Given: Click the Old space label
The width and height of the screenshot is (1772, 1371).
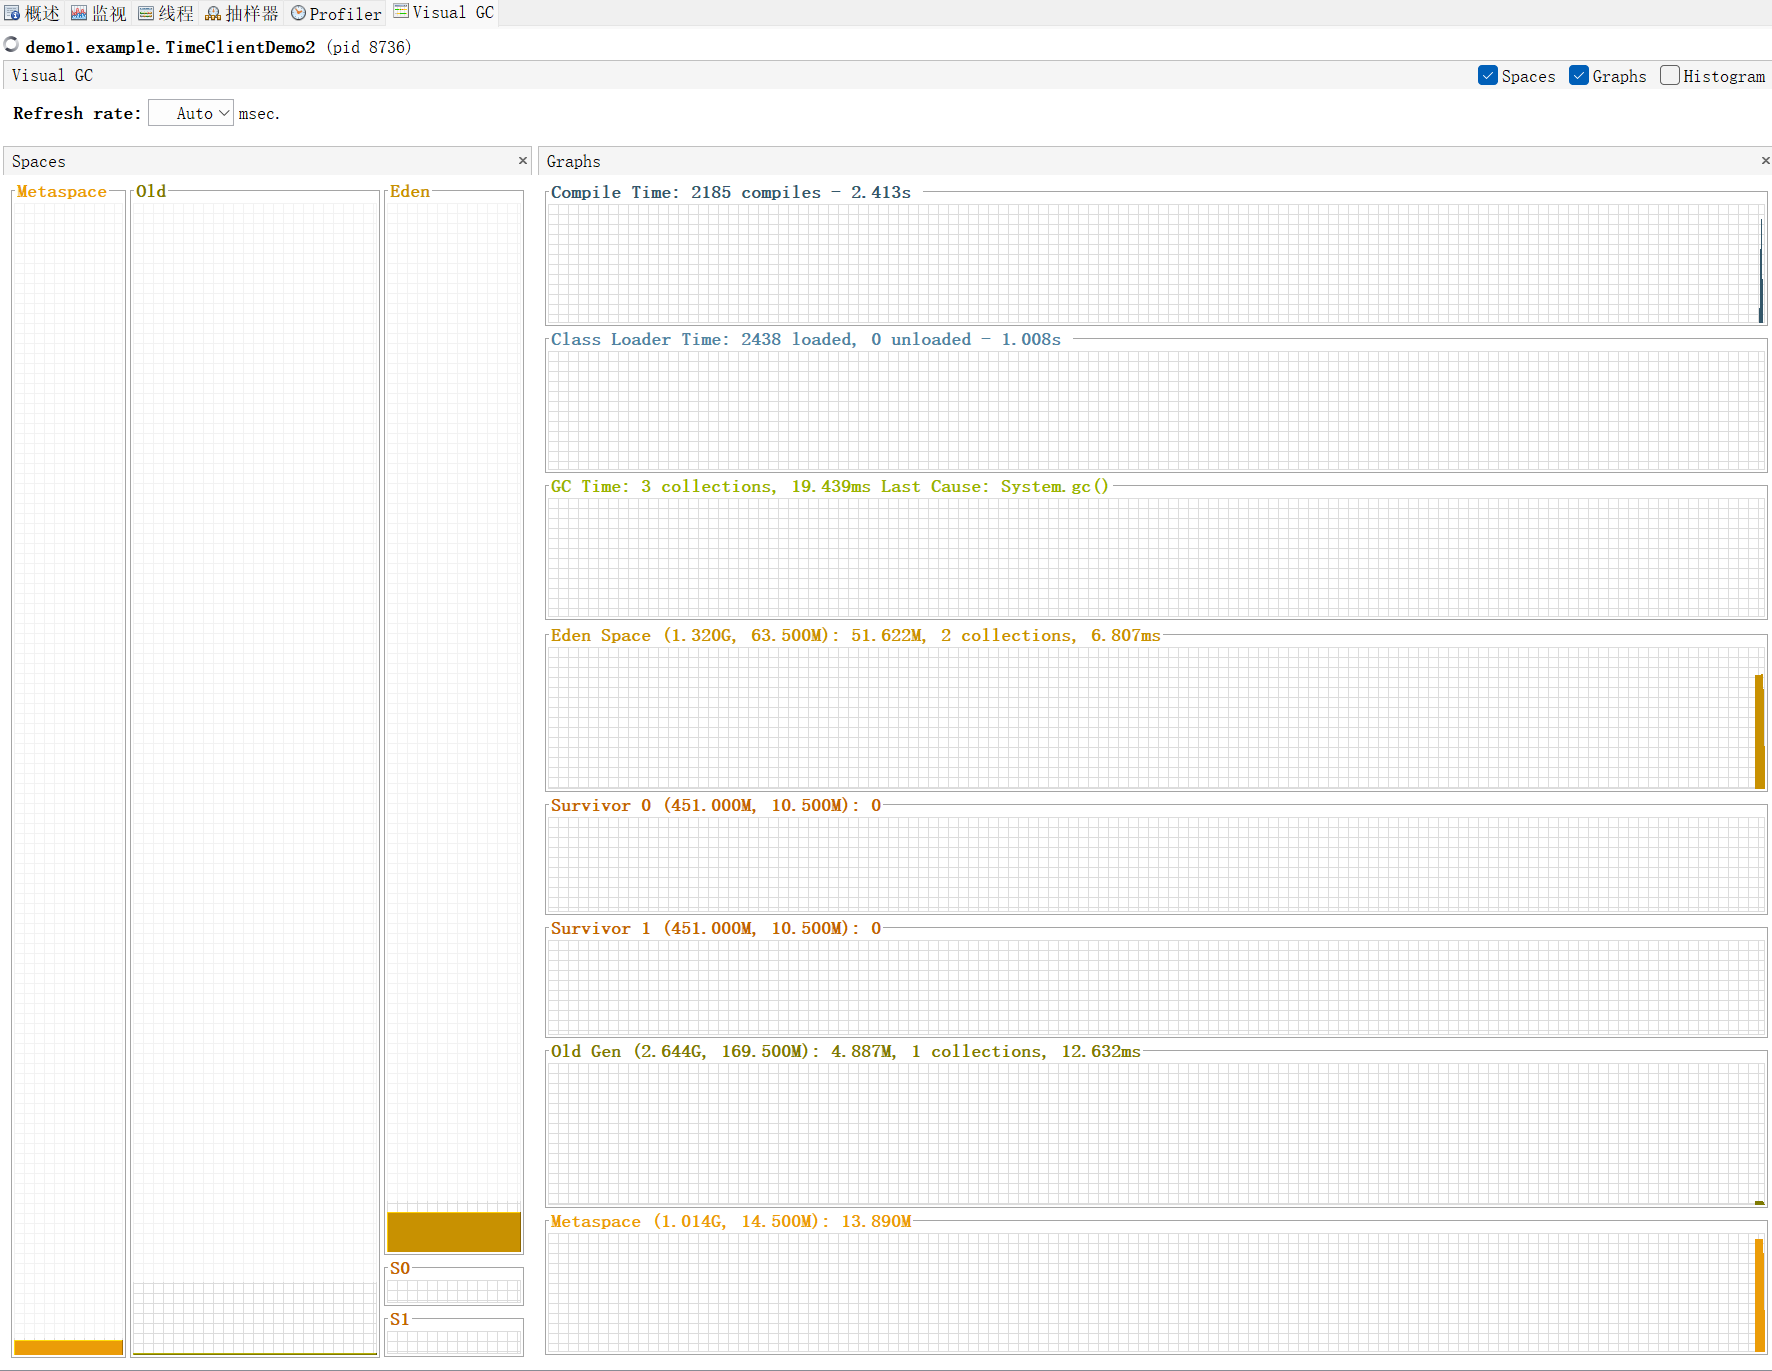Looking at the screenshot, I should (151, 191).
